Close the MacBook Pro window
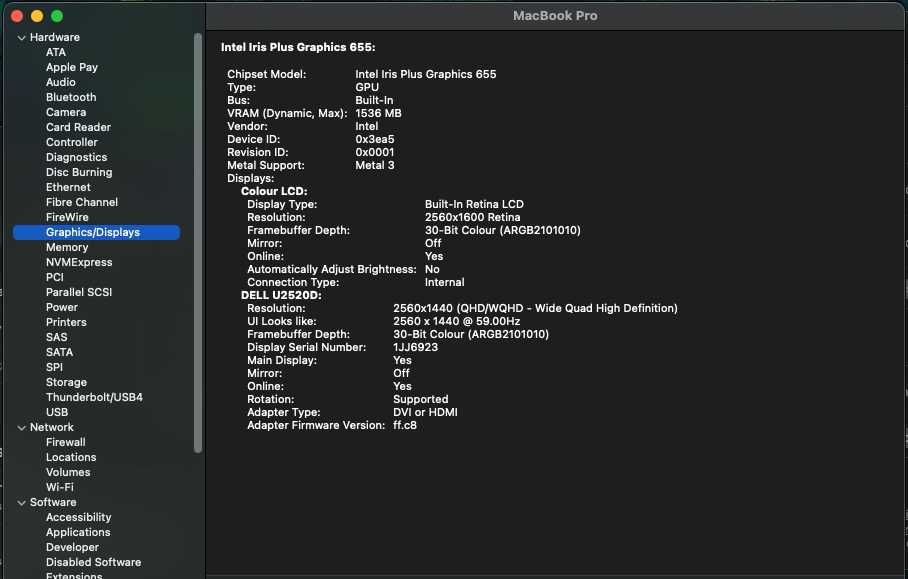Screen dimensions: 908x579 (x=17, y=16)
